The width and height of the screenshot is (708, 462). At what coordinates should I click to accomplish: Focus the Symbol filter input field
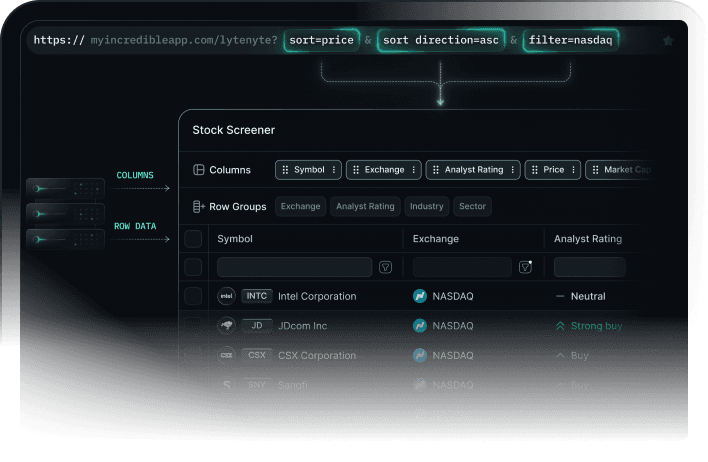pyautogui.click(x=294, y=267)
